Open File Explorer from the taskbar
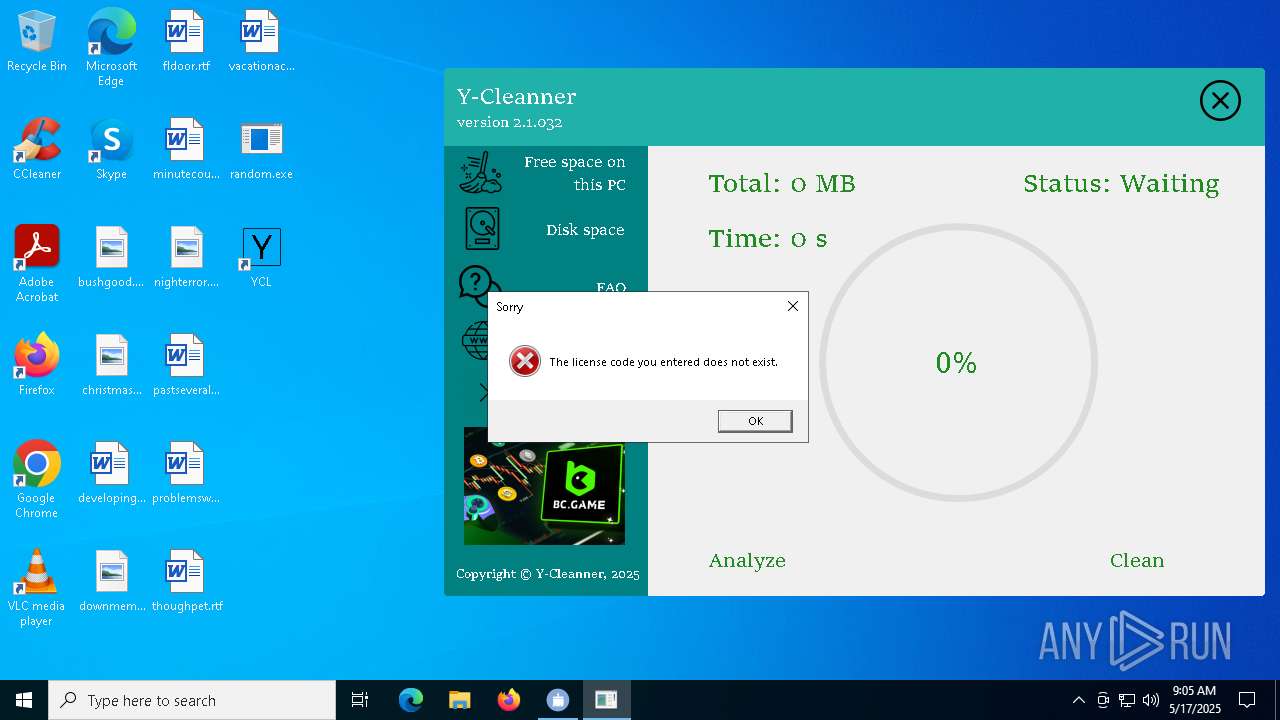1280x720 pixels. pos(459,700)
